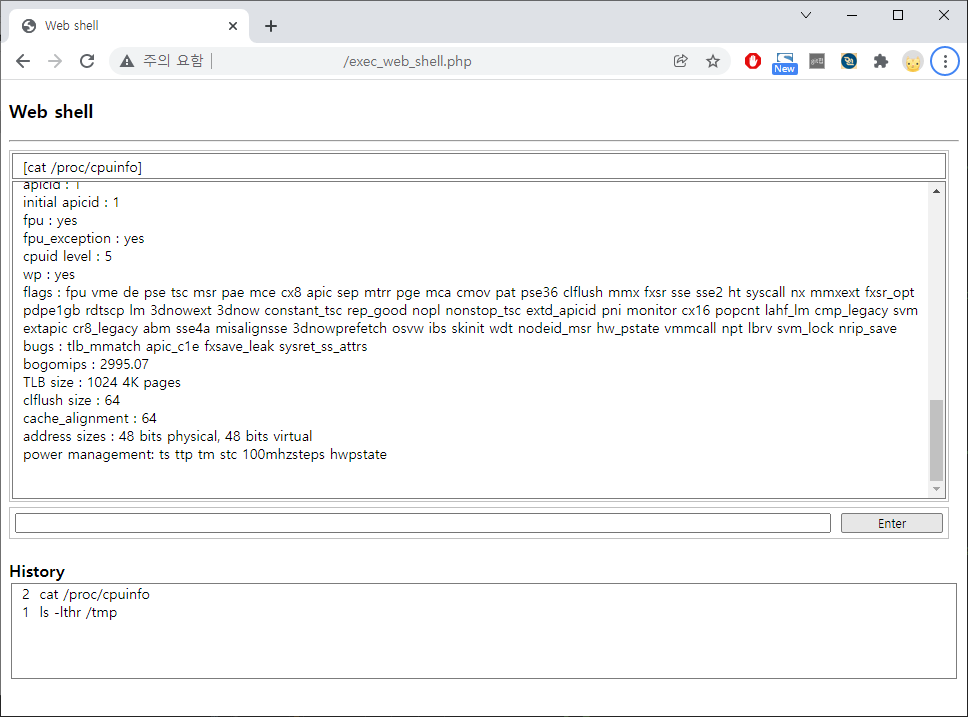The image size is (968, 717).
Task: Click the command input field
Action: click(x=423, y=523)
